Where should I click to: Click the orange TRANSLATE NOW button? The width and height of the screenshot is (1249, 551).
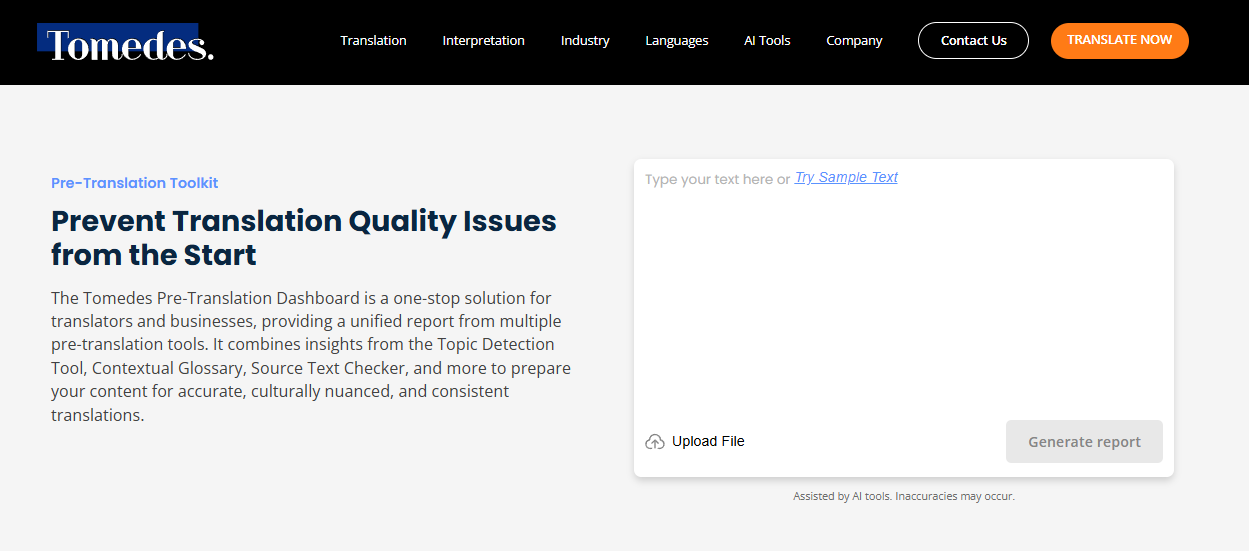1119,41
